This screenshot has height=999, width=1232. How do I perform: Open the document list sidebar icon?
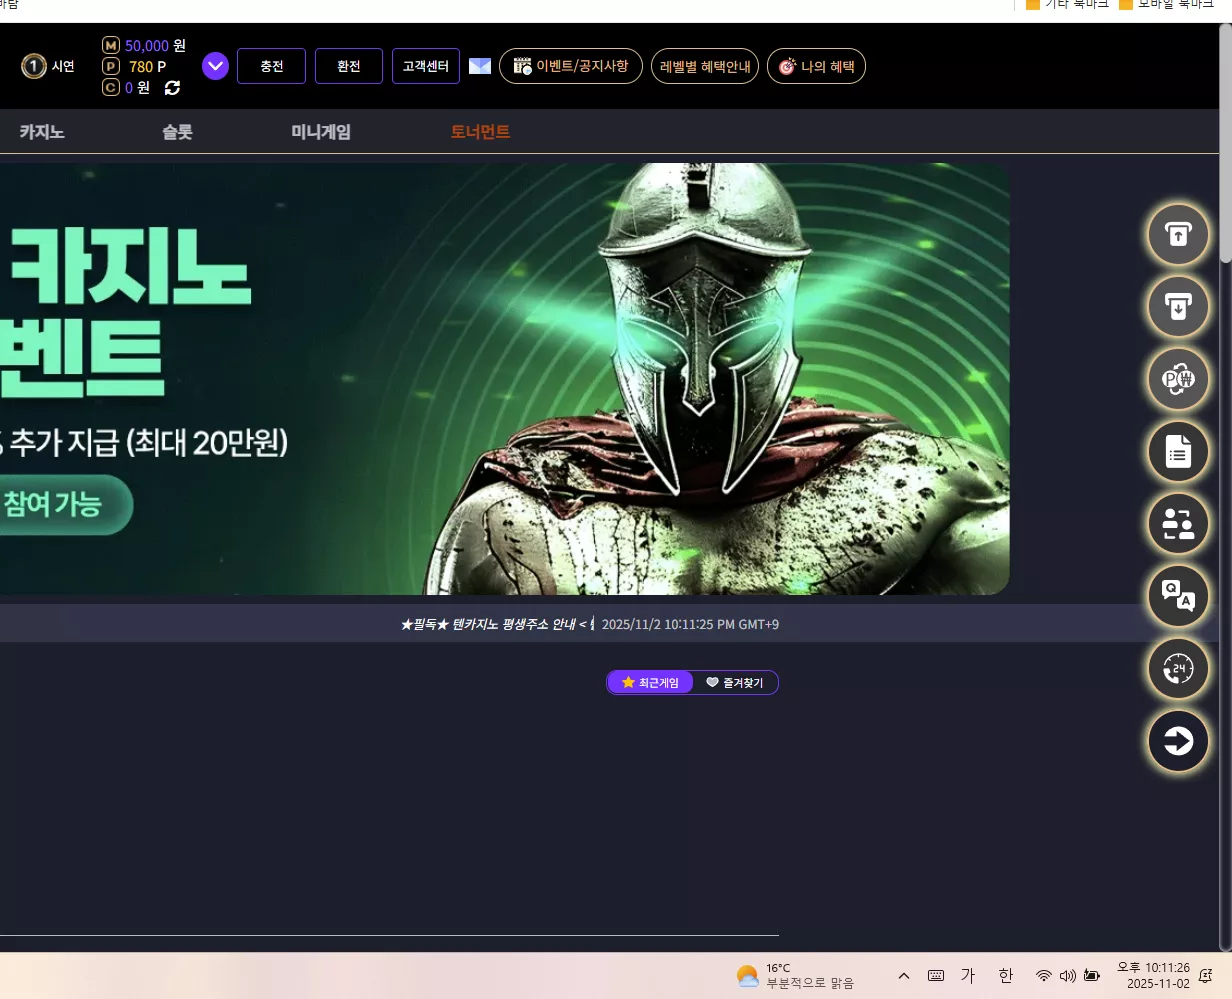[1178, 452]
